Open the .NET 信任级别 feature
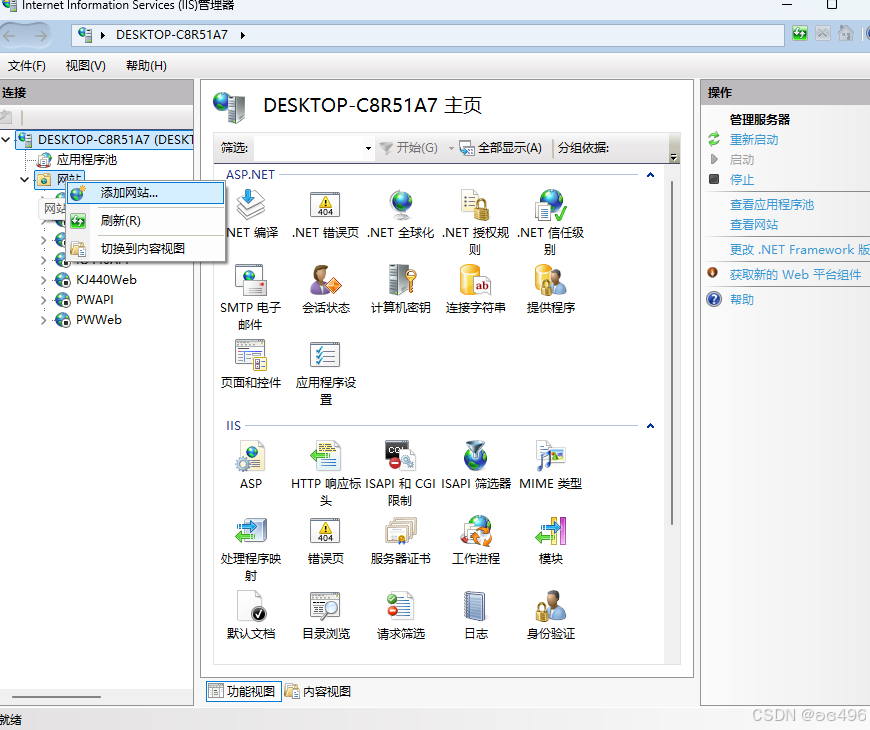The image size is (870, 730). (x=550, y=222)
